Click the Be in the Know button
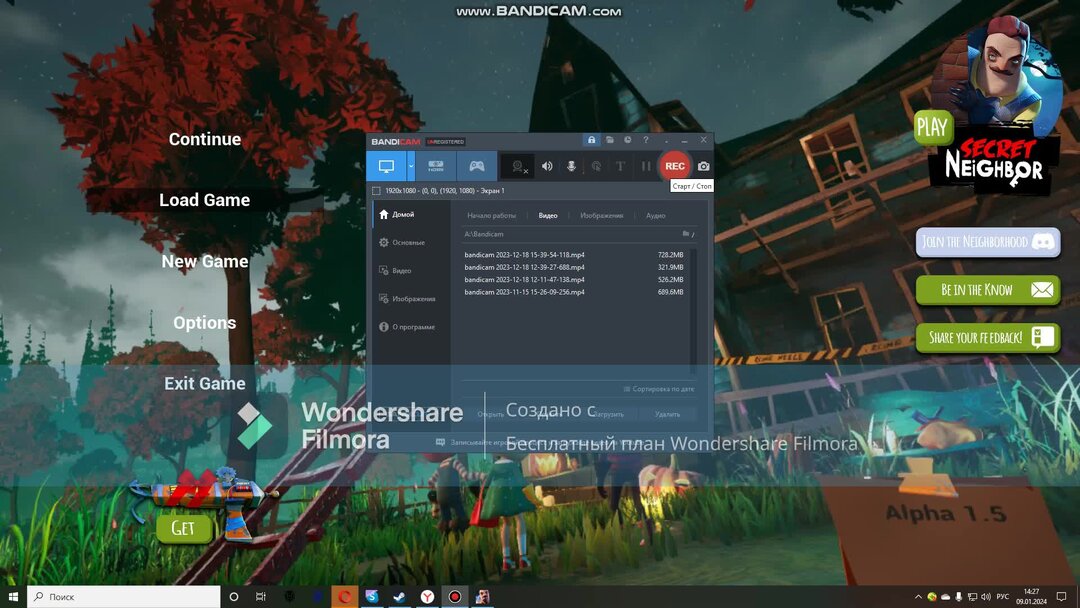This screenshot has width=1080, height=608. coord(988,290)
